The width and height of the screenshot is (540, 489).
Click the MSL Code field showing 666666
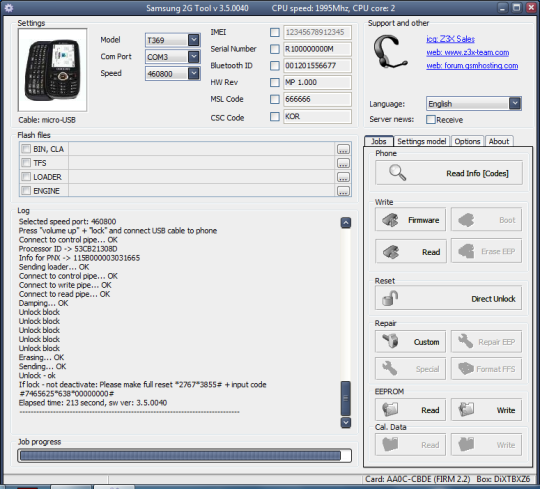[x=317, y=99]
